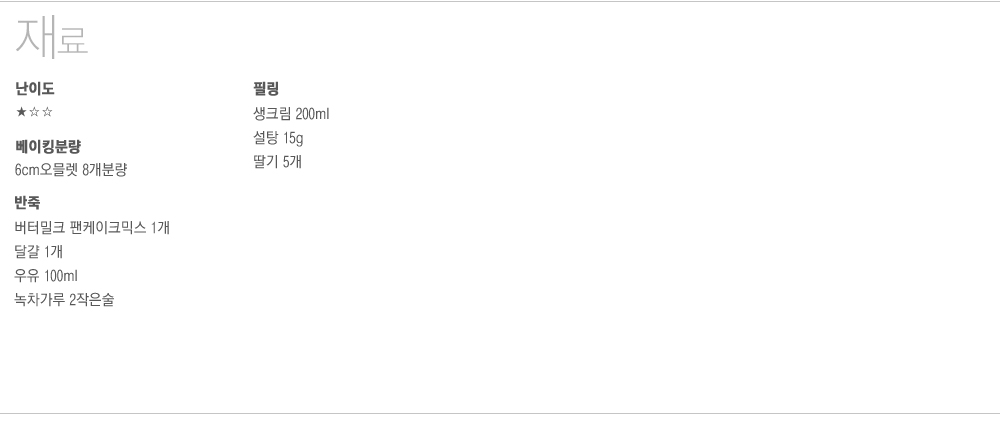The width and height of the screenshot is (1000, 430).
Task: Click the bottom horizontal divider line
Action: [500, 413]
